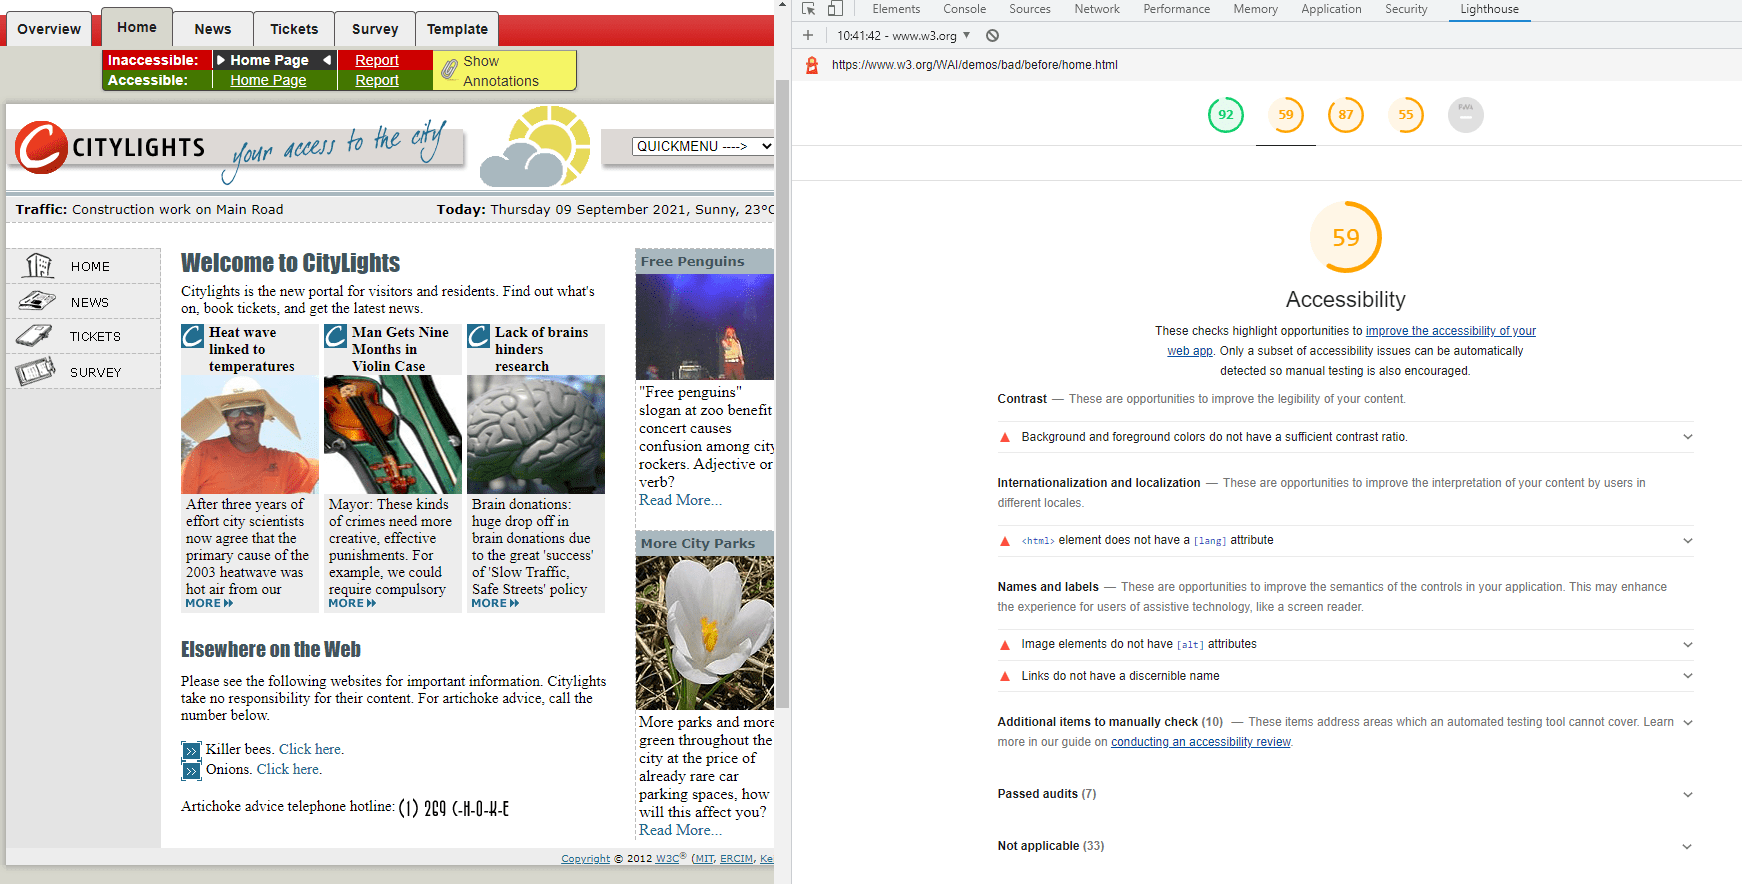The height and width of the screenshot is (884, 1742).
Task: Select the green 92 performance score gauge
Action: click(x=1225, y=115)
